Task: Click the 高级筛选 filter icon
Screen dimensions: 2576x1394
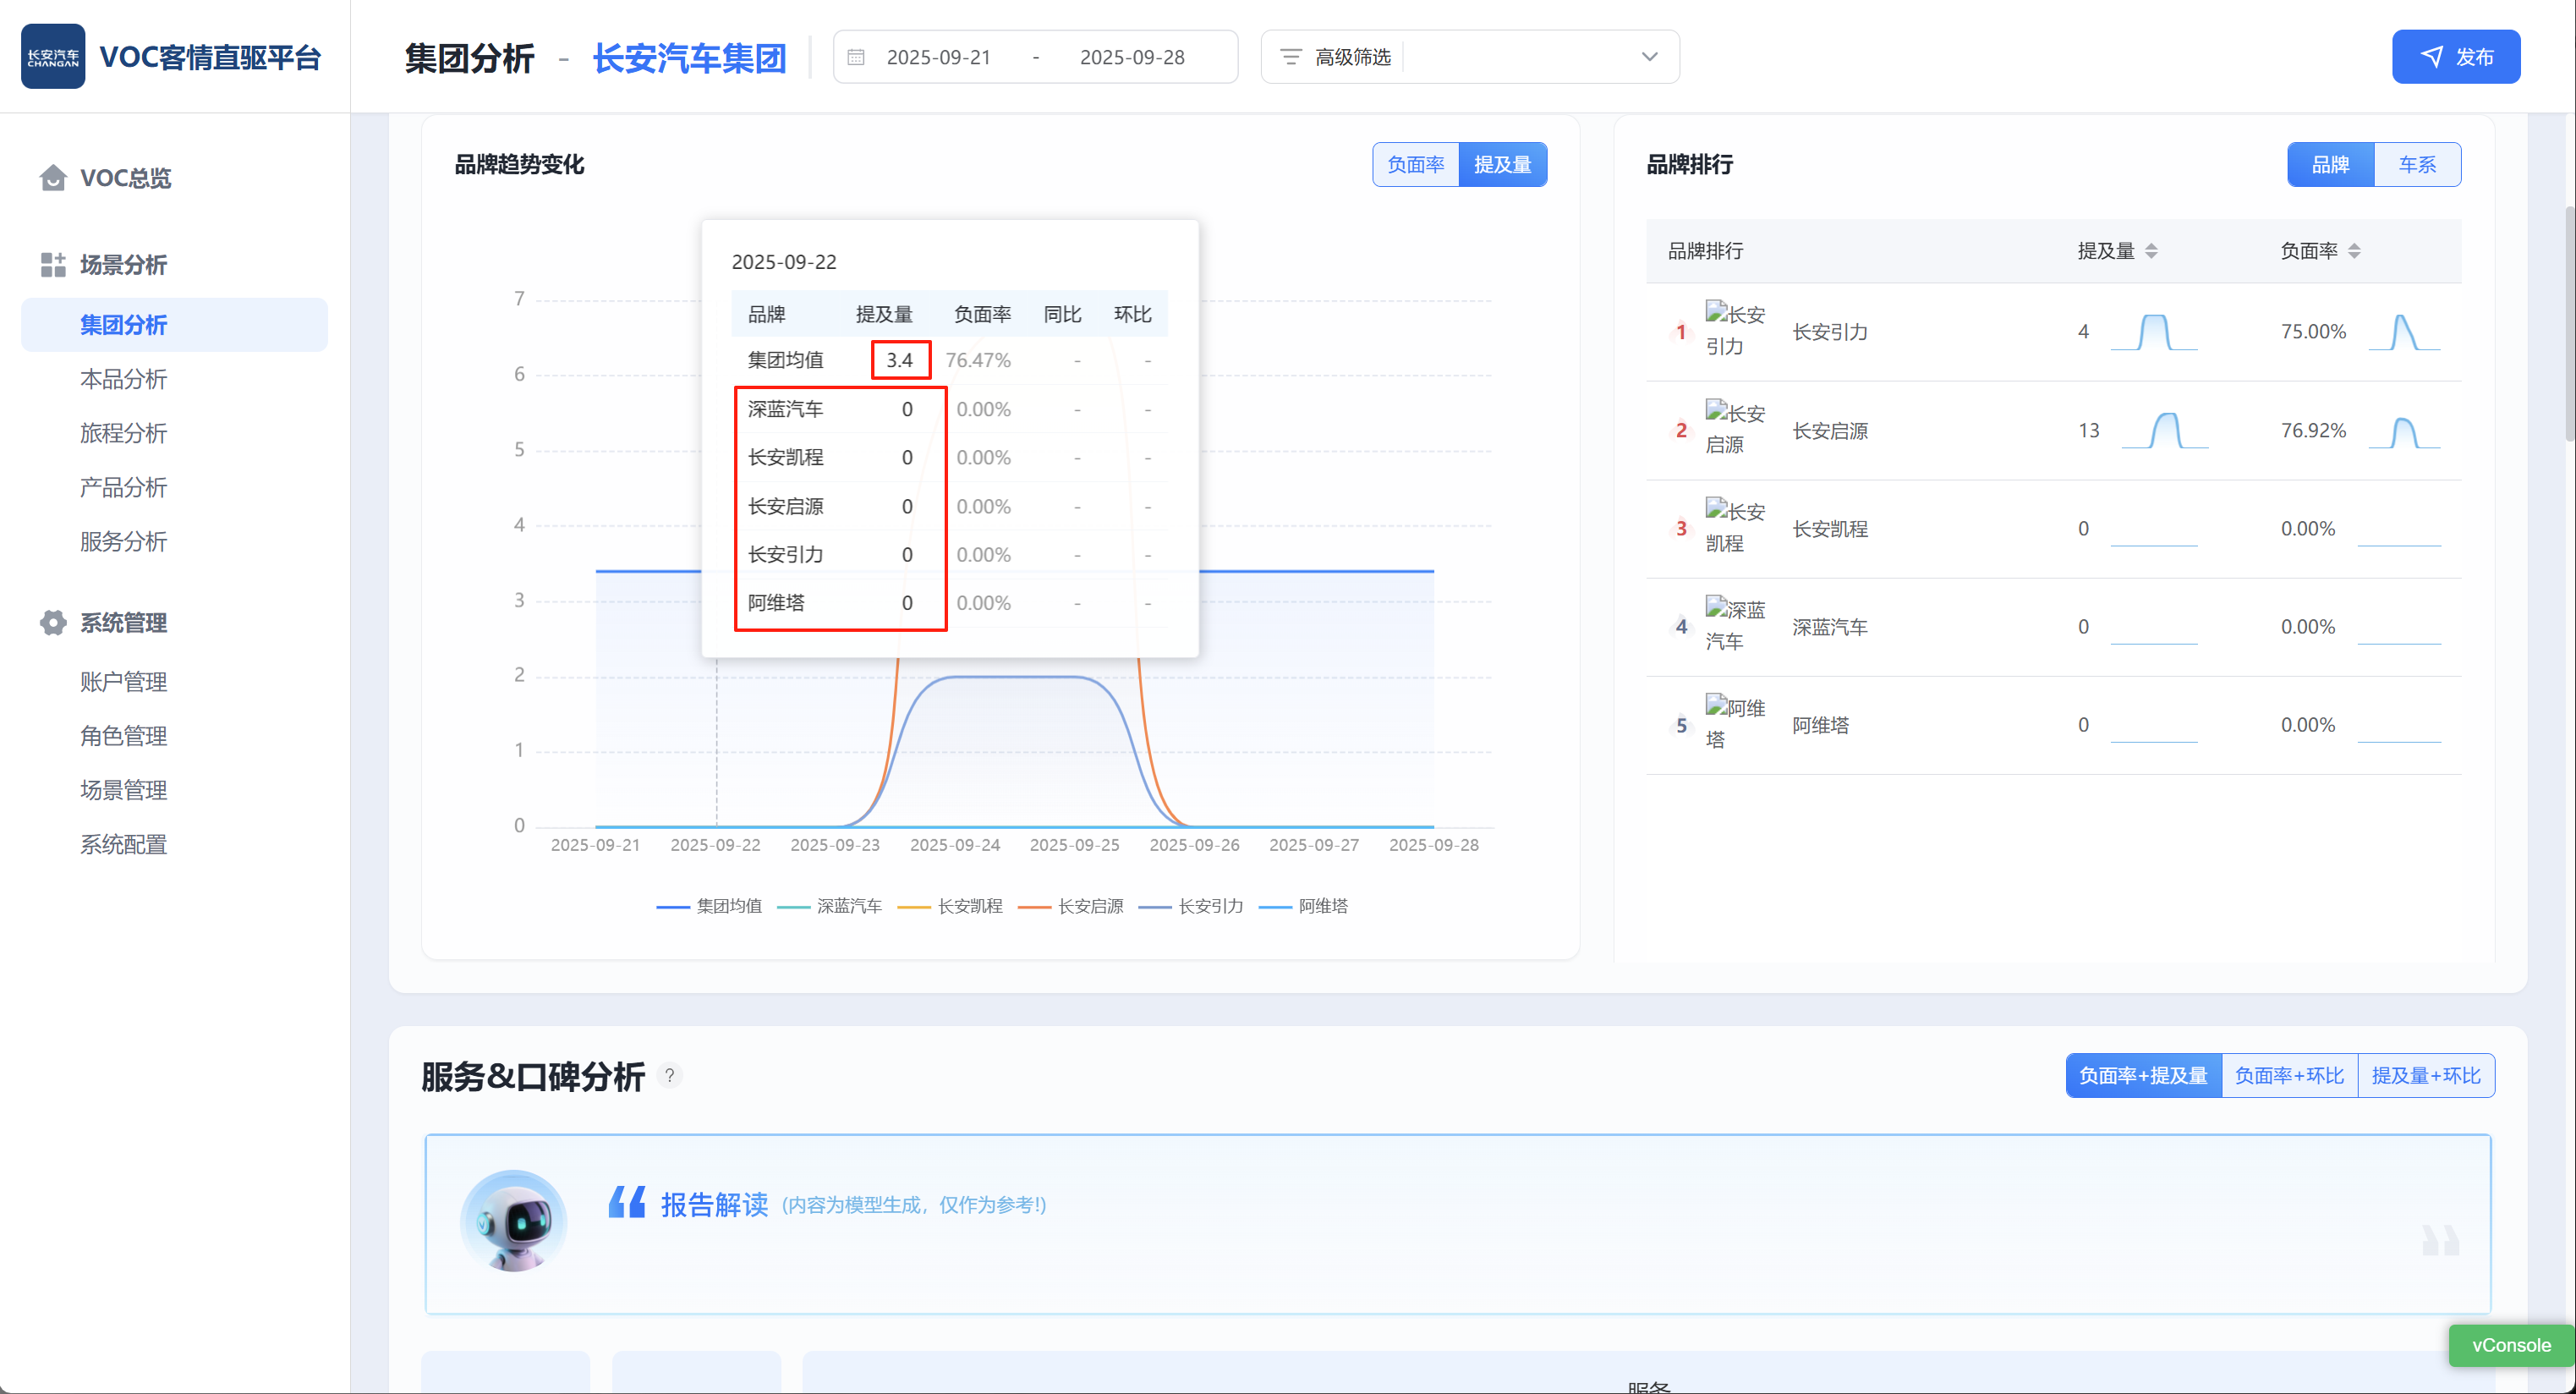Action: click(x=1291, y=58)
